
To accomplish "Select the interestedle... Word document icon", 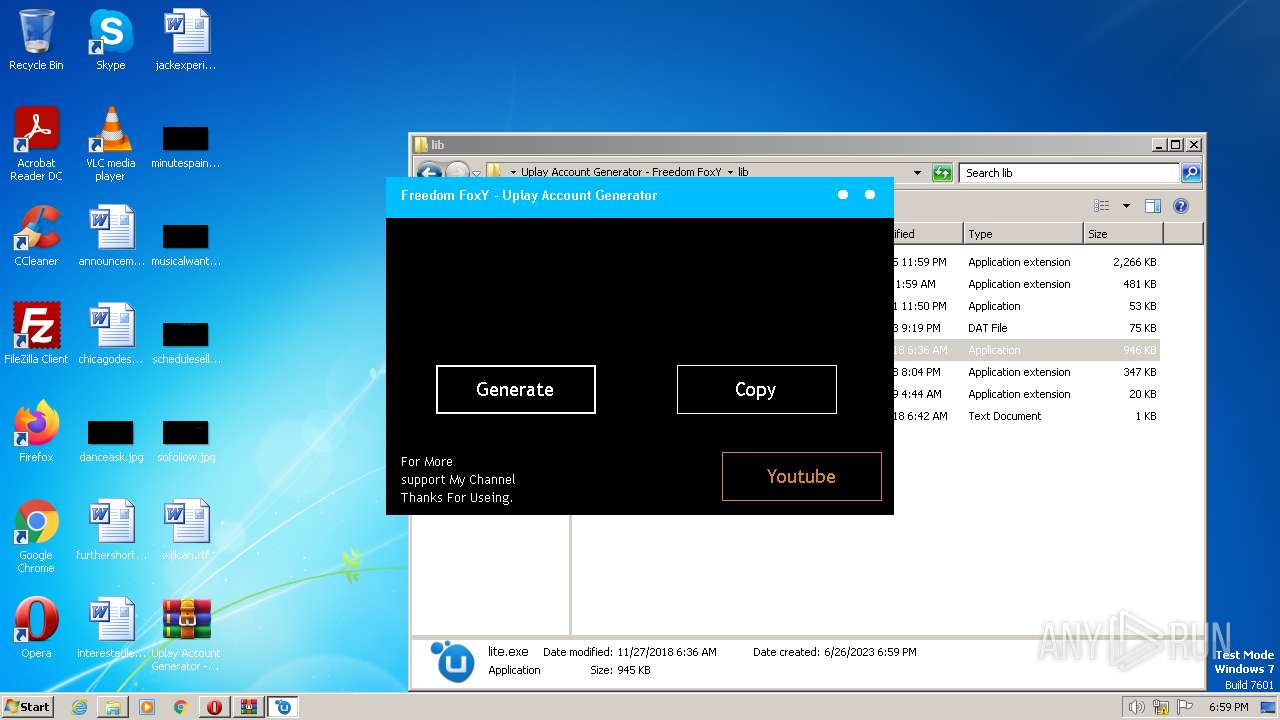I will click(x=110, y=628).
